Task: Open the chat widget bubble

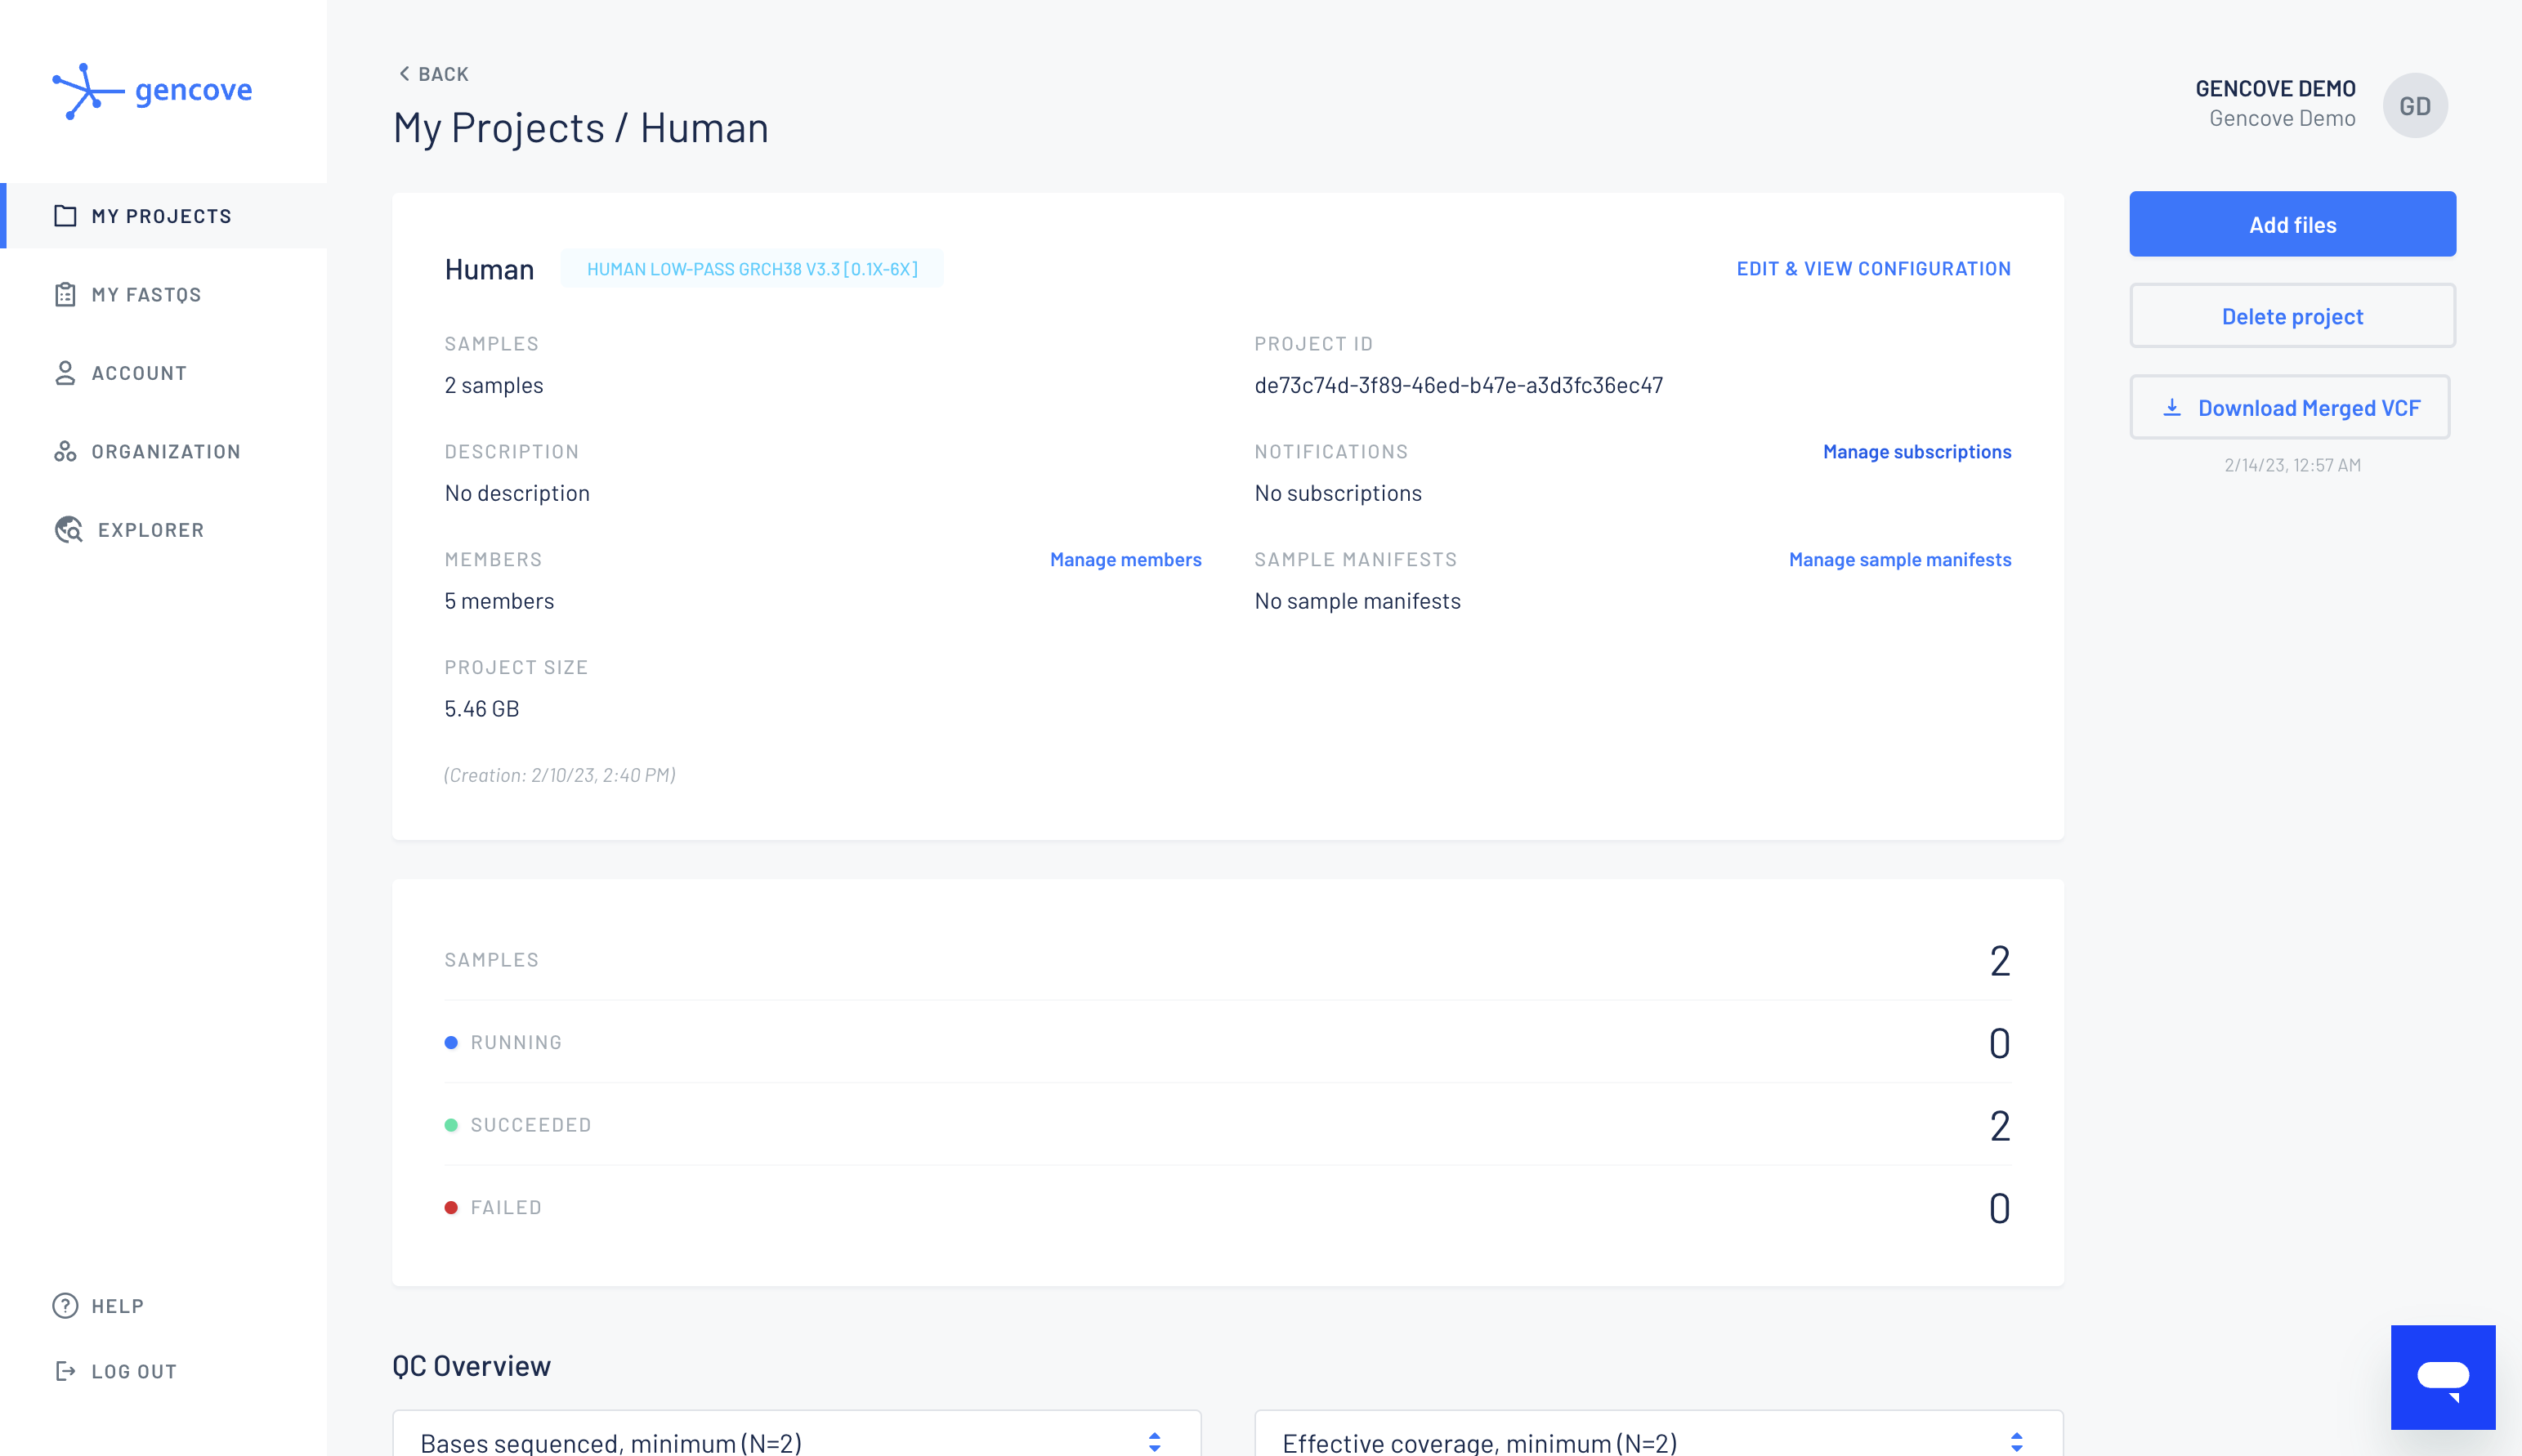Action: point(2443,1377)
